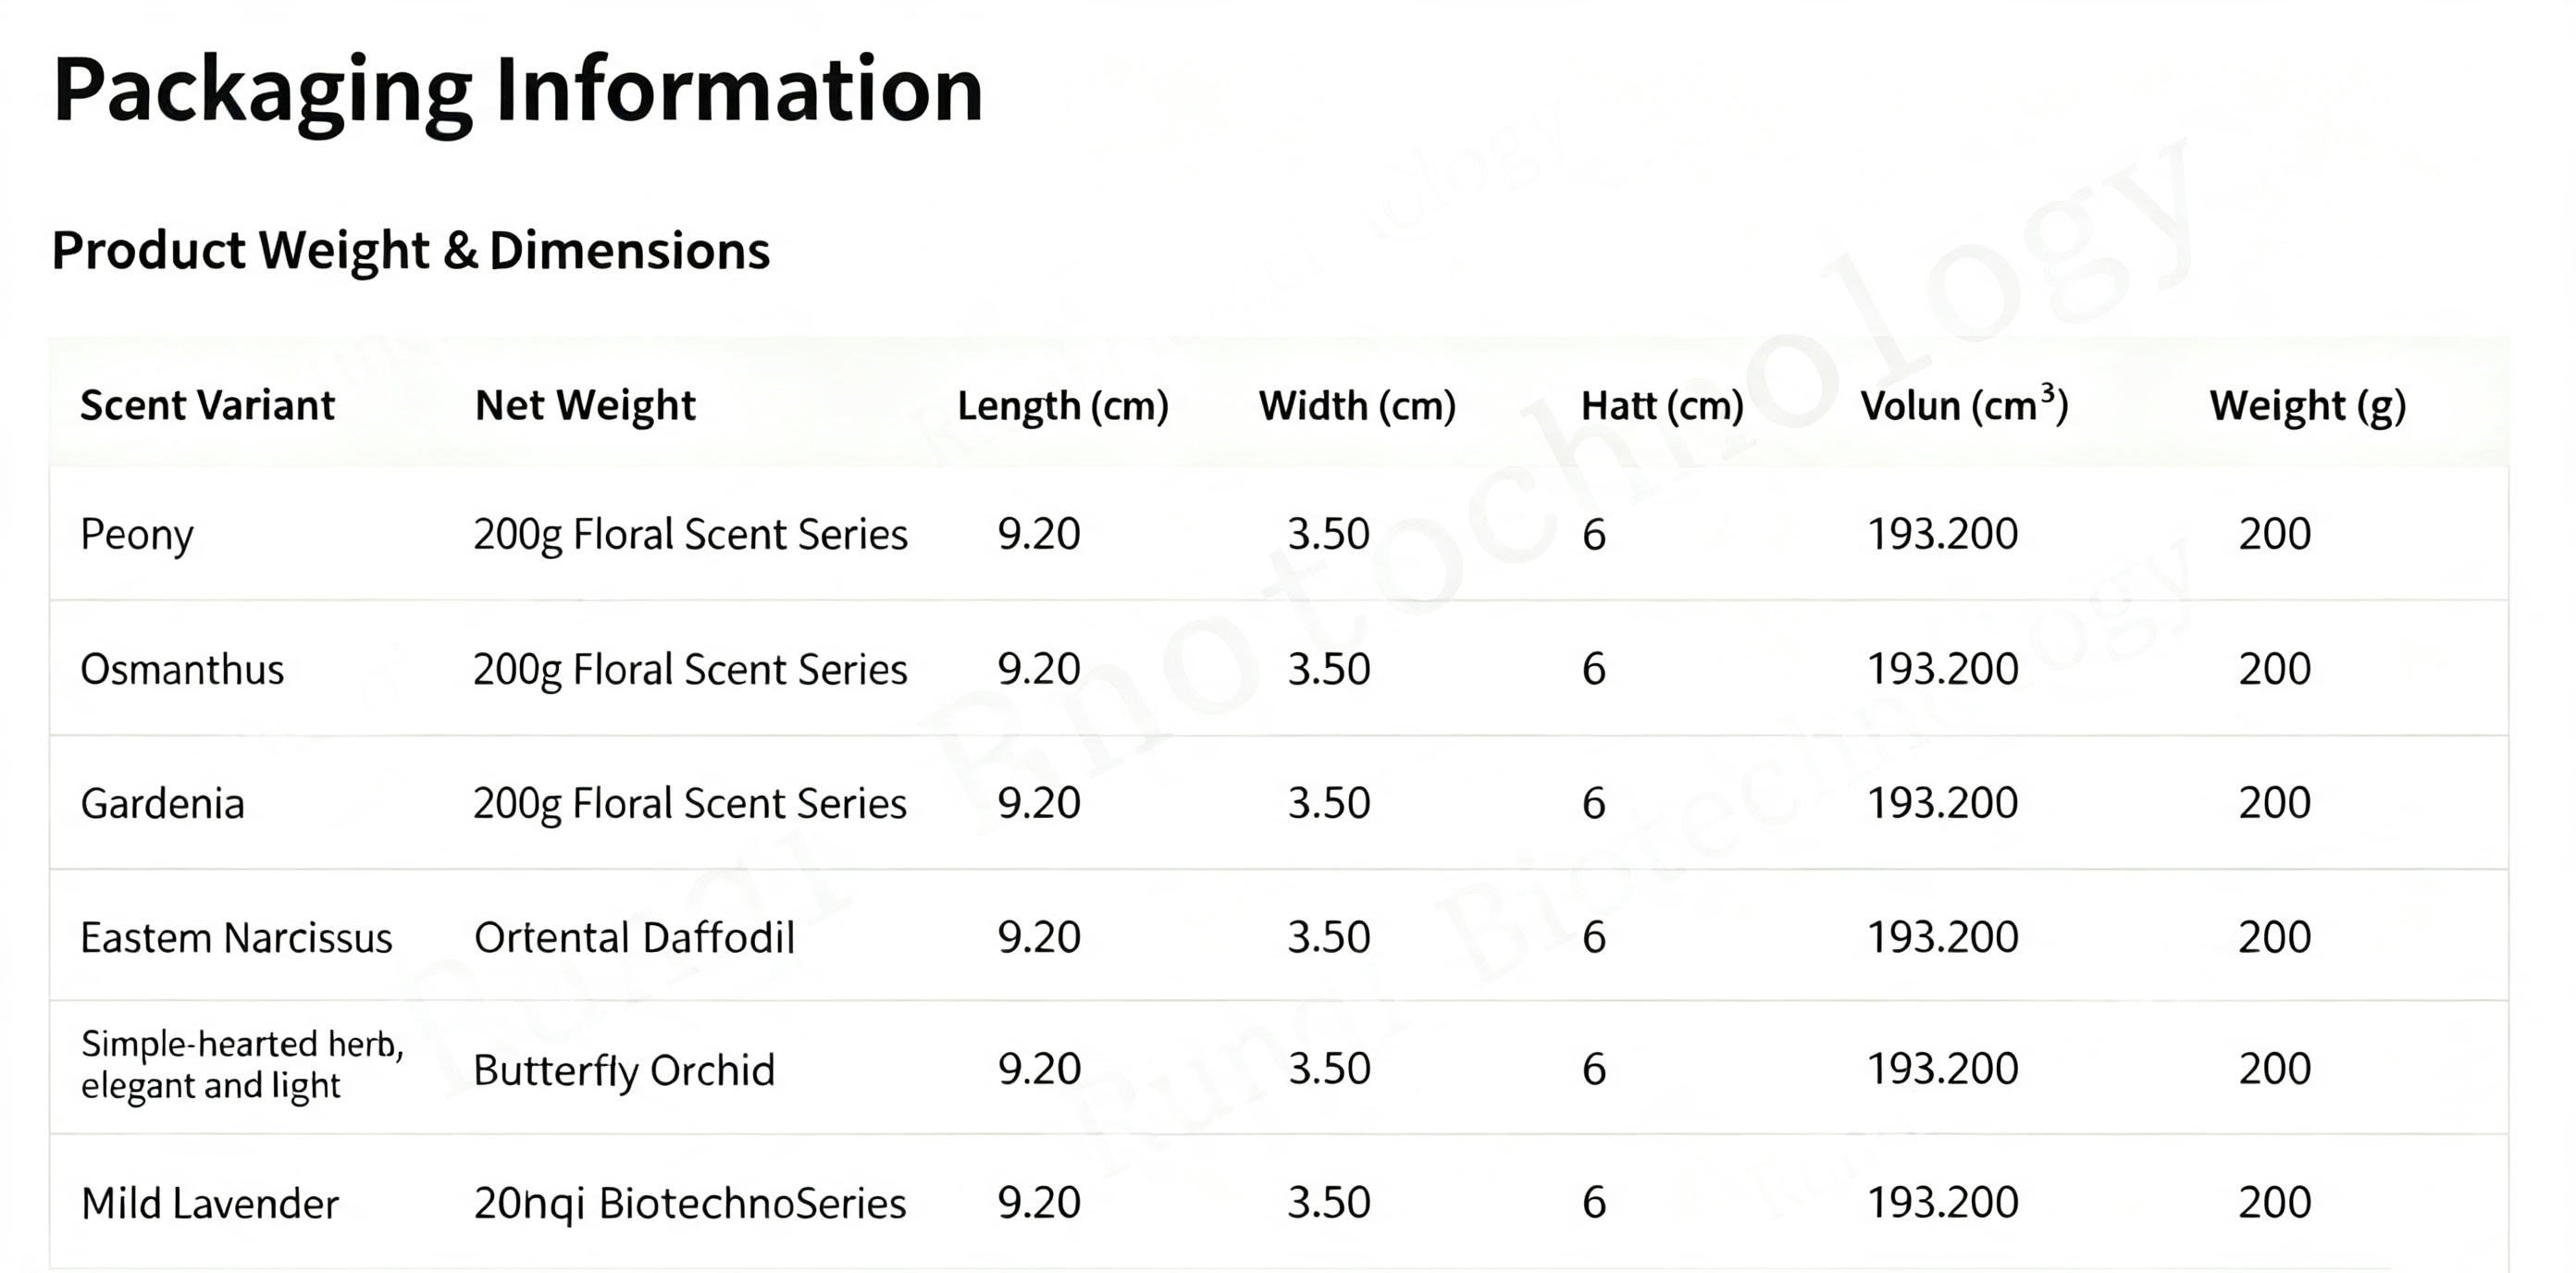Click the Net Weight column header

coord(585,405)
